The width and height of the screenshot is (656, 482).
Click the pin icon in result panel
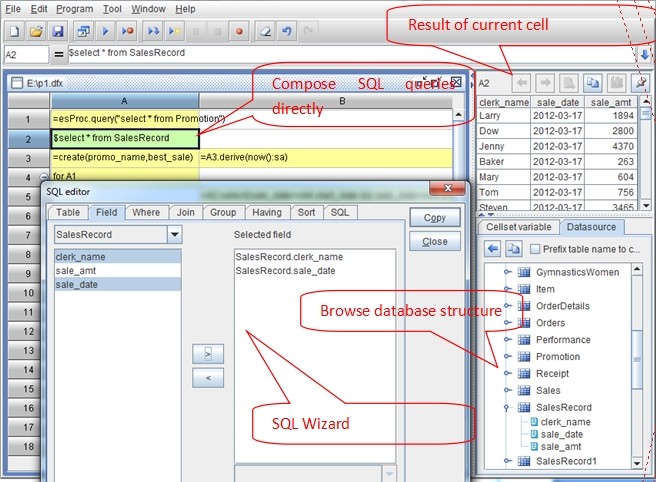641,83
